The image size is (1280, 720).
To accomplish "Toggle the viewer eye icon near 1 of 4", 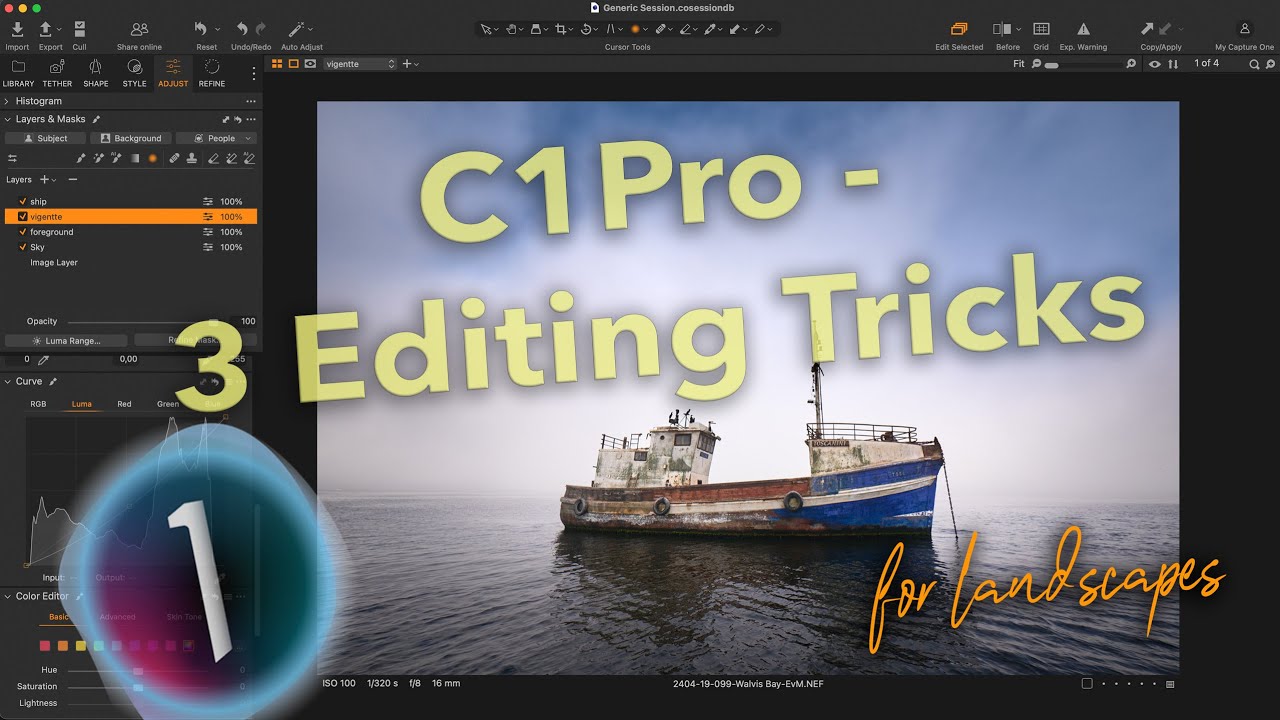I will (1155, 64).
